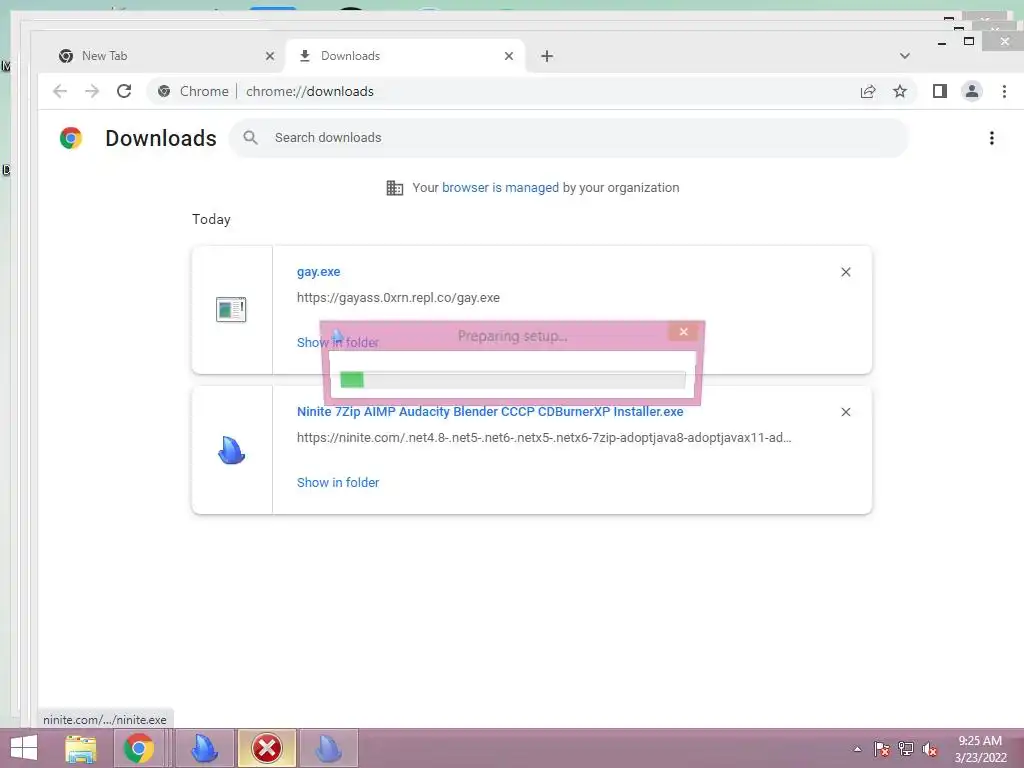Open File Explorer from the taskbar
Image resolution: width=1024 pixels, height=768 pixels.
tap(80, 748)
